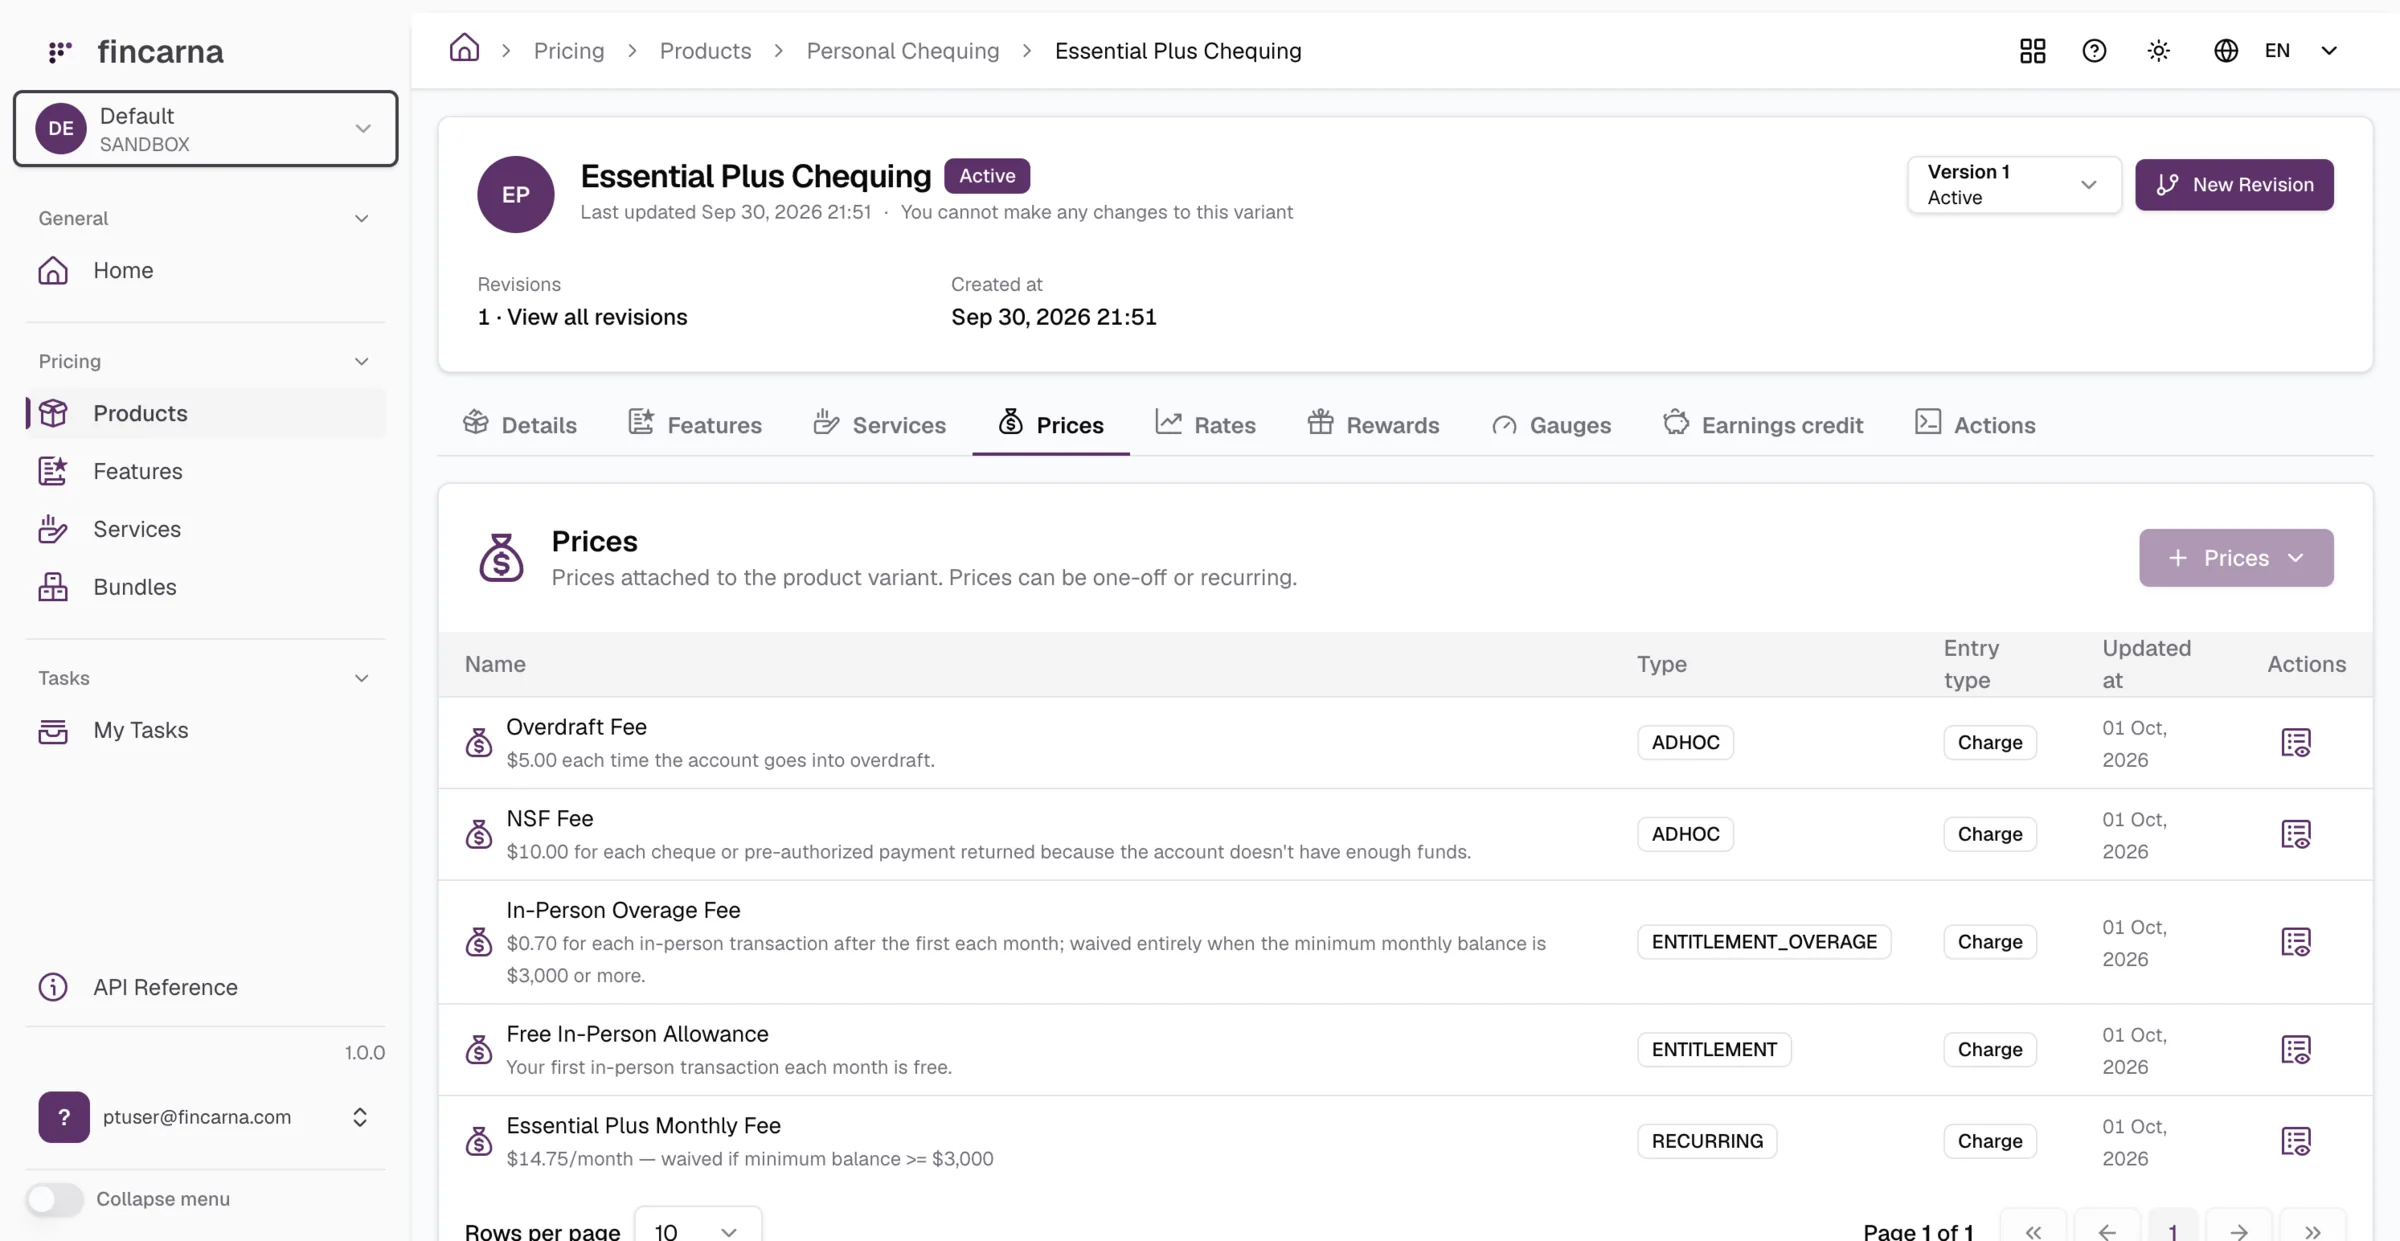Click the My Tasks inbox icon

(x=53, y=731)
